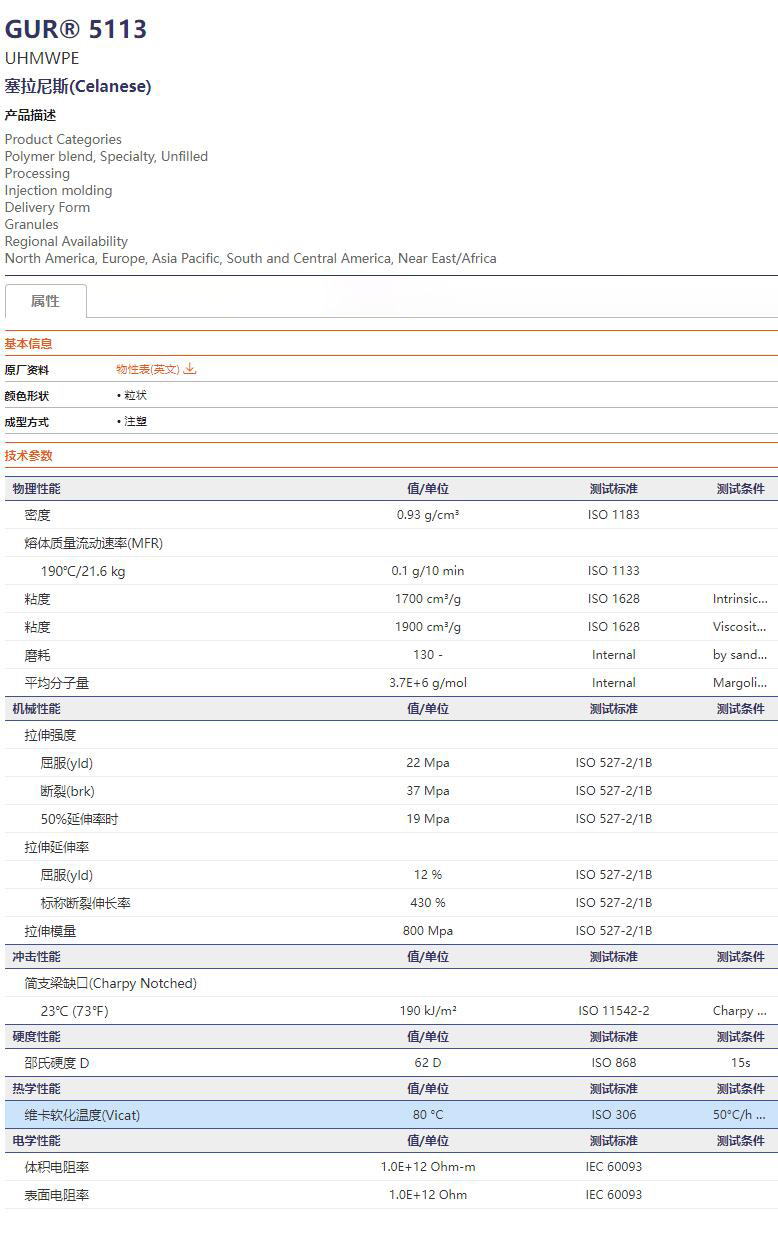Click the 12 % yield elongation value
Image resolution: width=778 pixels, height=1238 pixels.
(428, 875)
